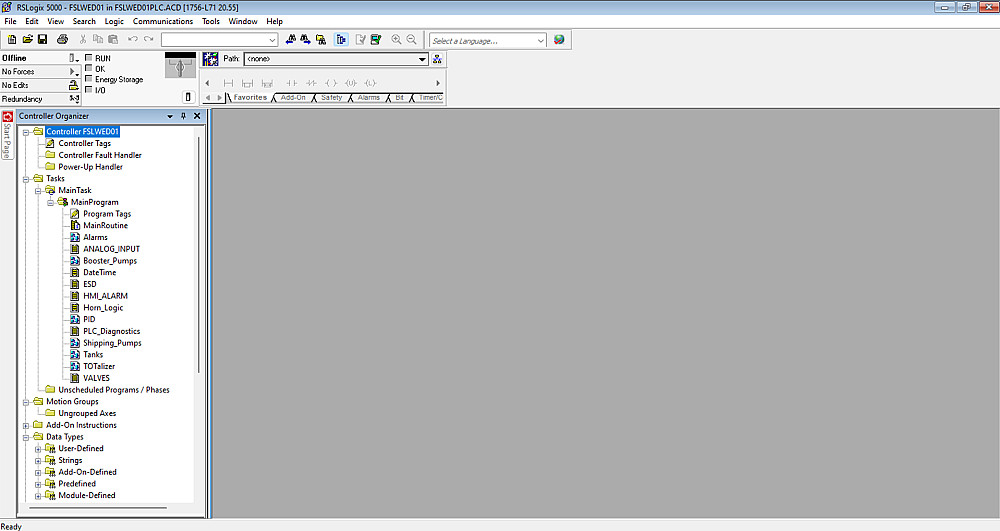Click the Redundancy status icon

coord(74,99)
